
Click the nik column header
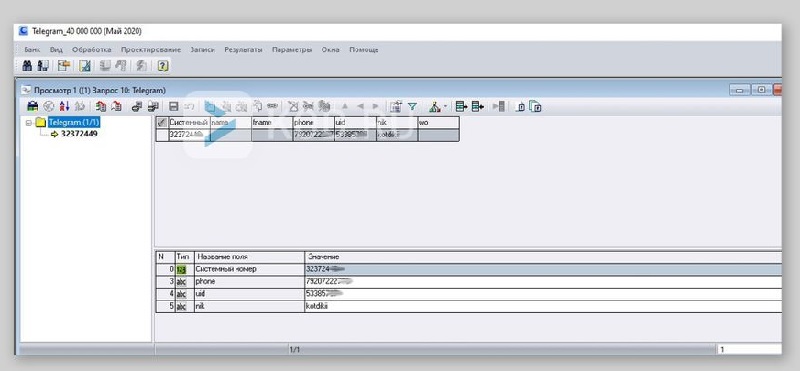pyautogui.click(x=397, y=122)
